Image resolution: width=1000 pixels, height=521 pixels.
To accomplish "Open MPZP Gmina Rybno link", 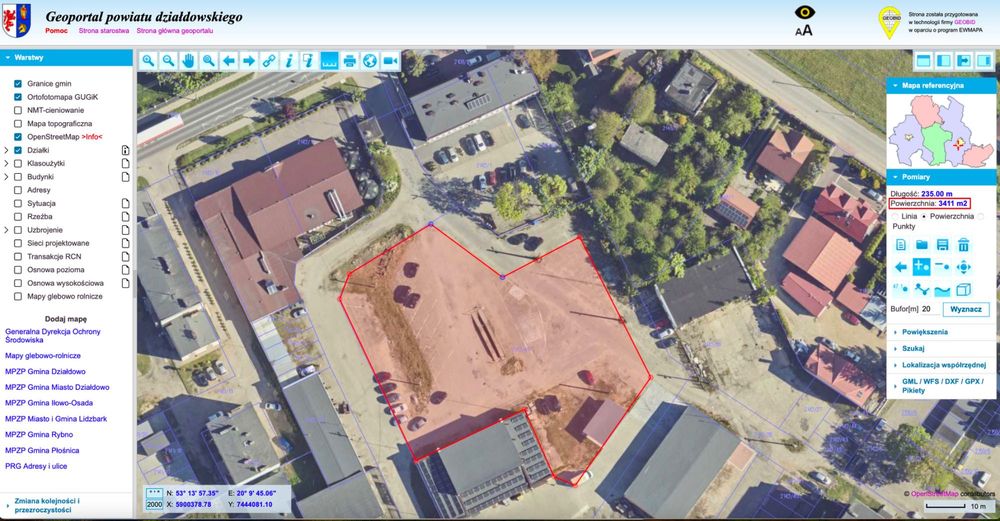I will pos(39,434).
